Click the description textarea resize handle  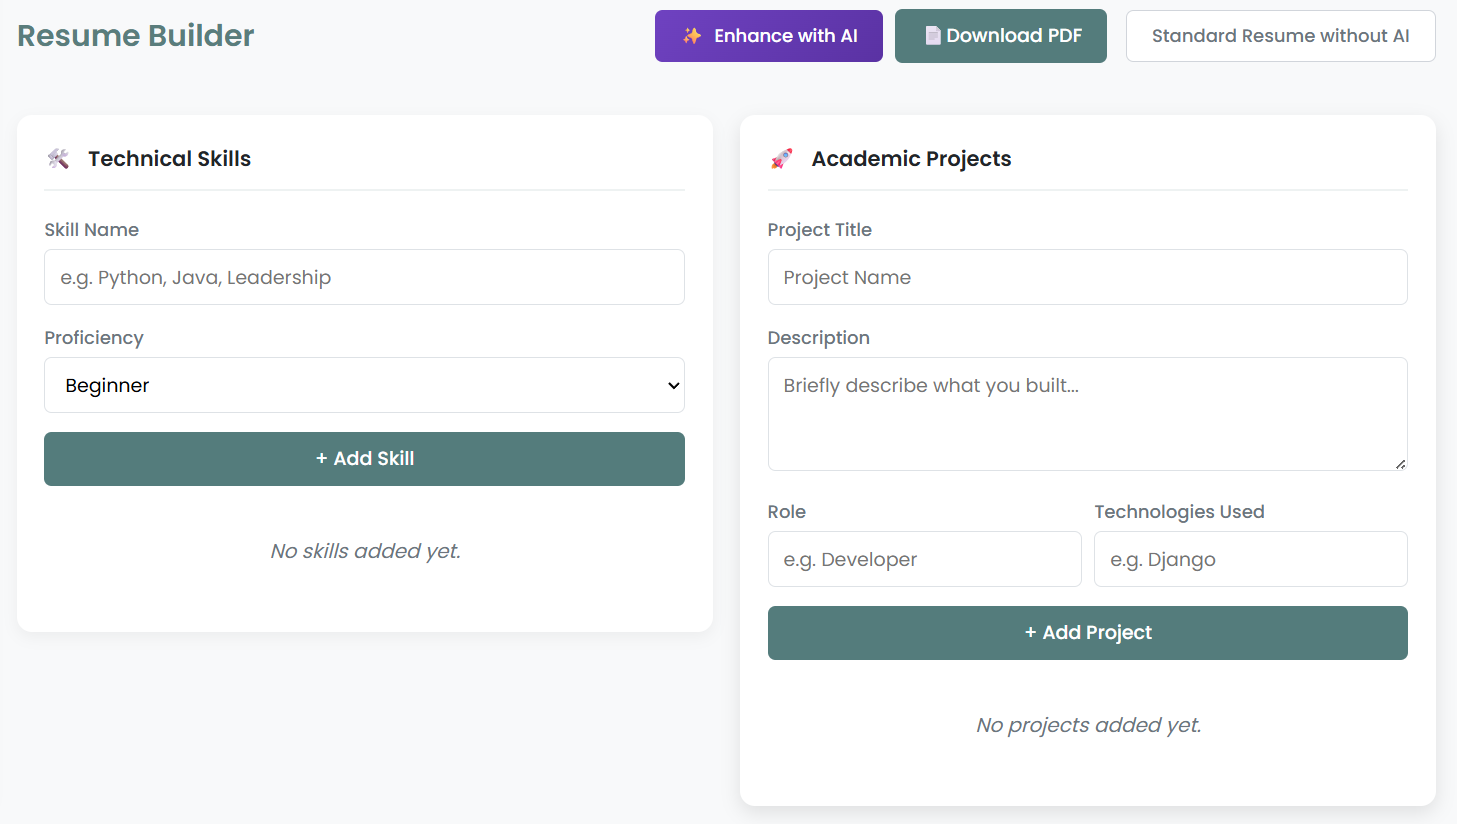coord(1400,463)
